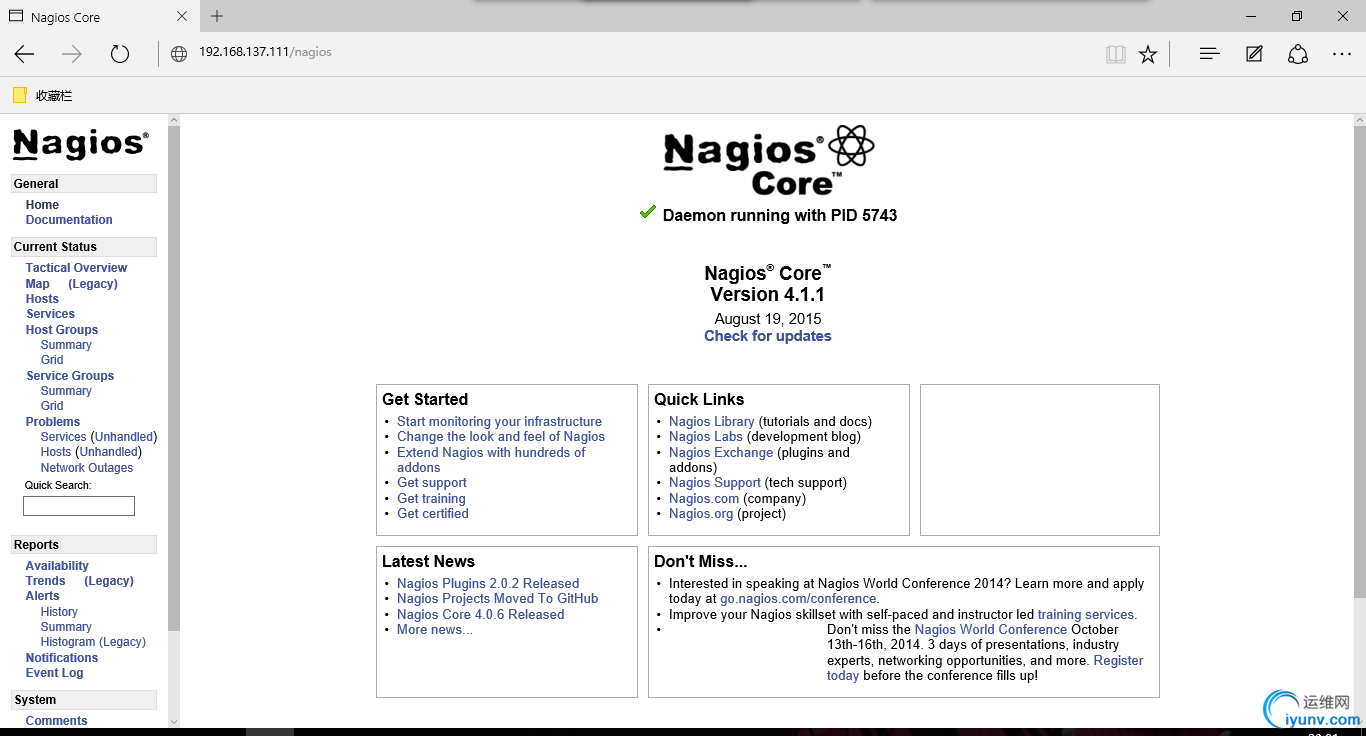
Task: Open Grid under Service Groups
Action: pyautogui.click(x=52, y=406)
